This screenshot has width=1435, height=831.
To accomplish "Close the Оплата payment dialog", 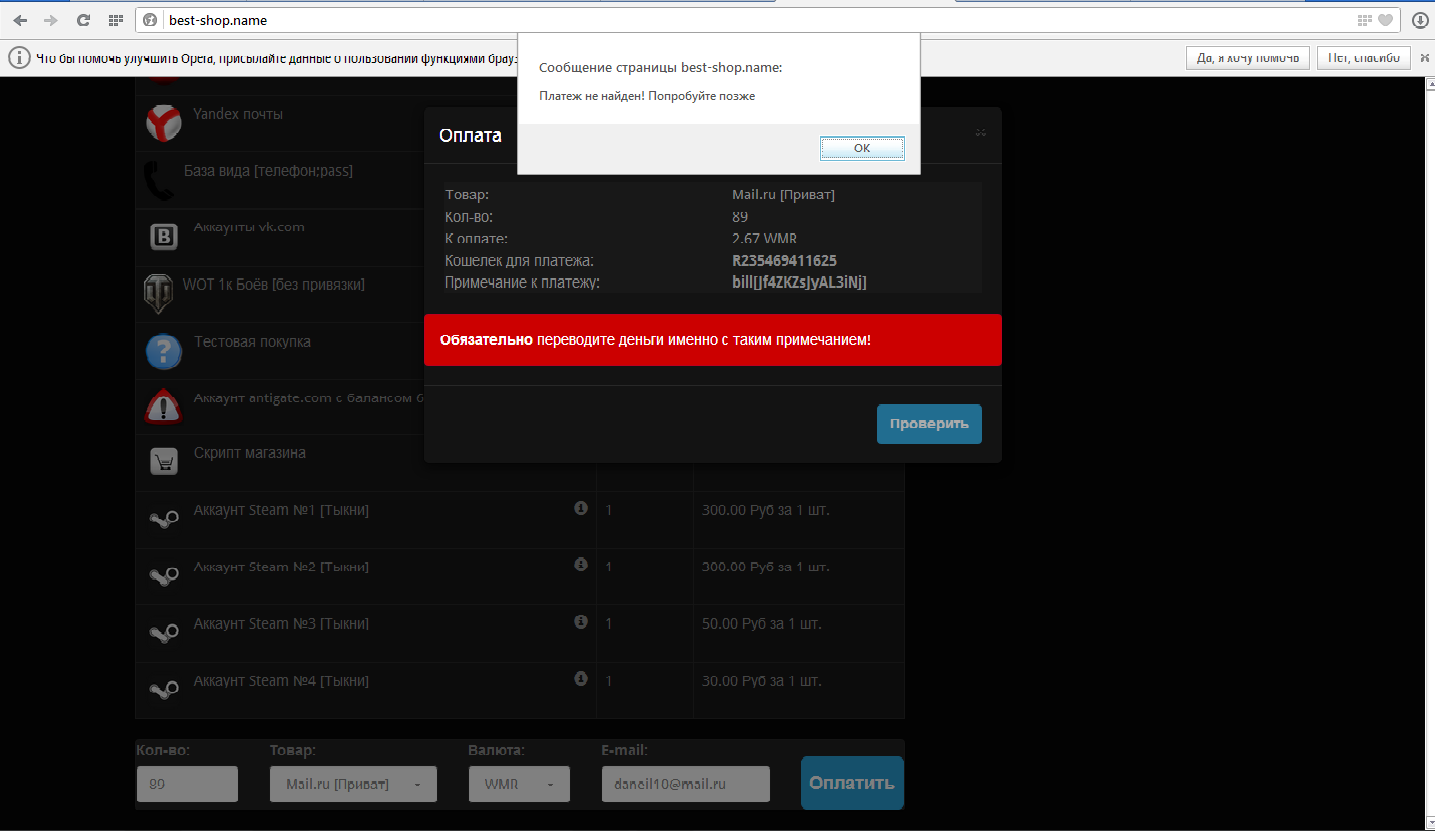I will (981, 132).
